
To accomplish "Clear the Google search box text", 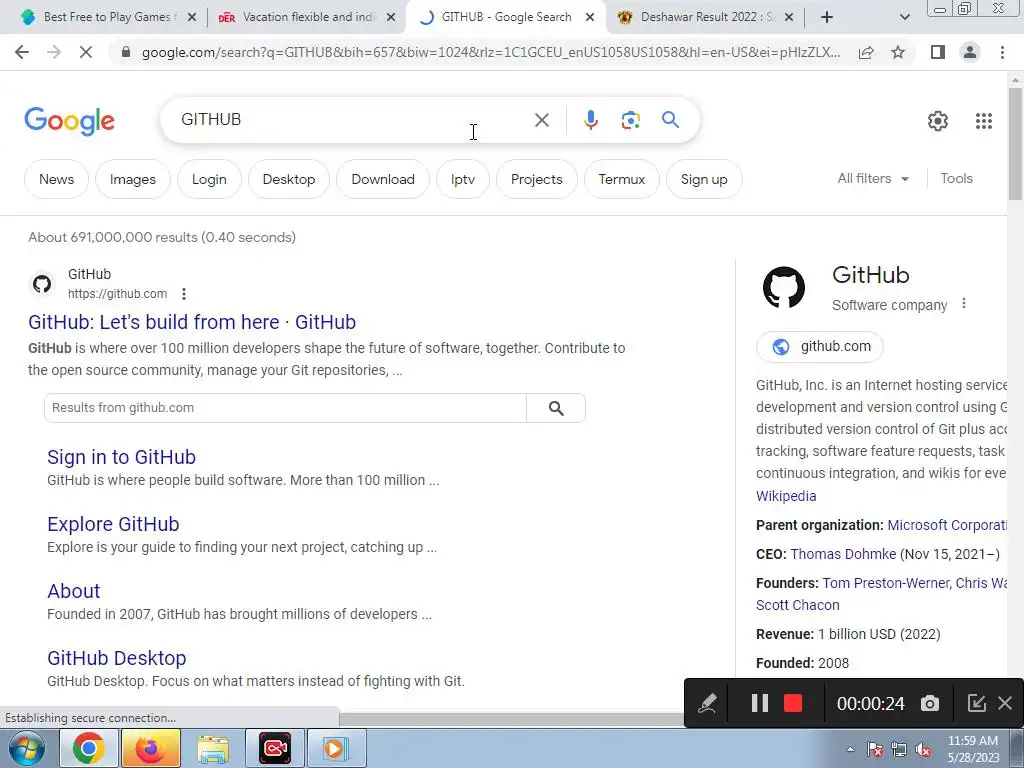I will 541,120.
